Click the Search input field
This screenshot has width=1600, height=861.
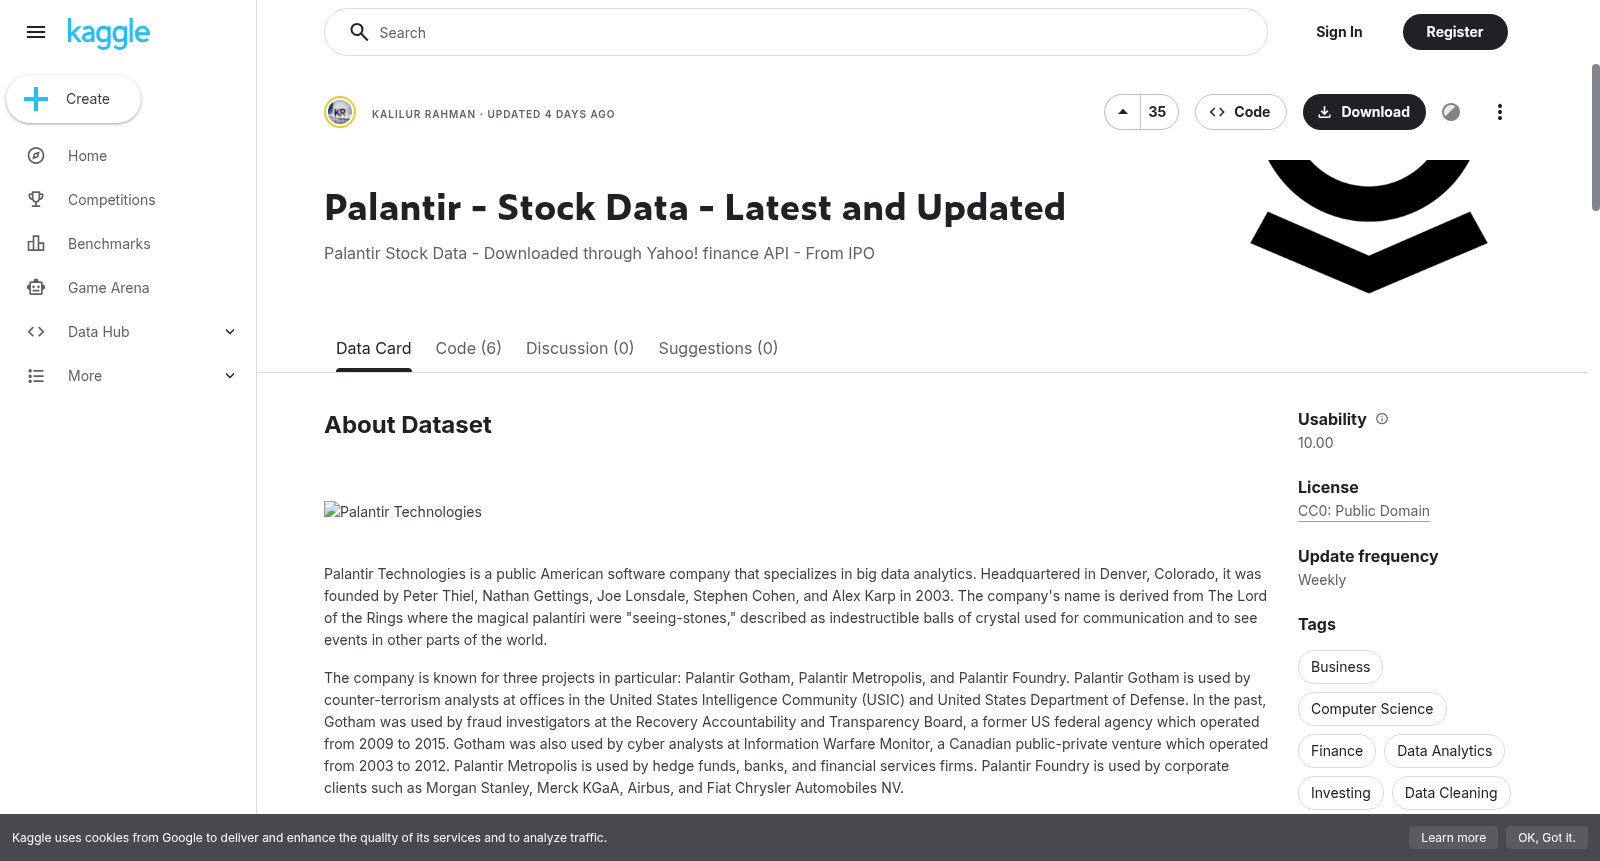coord(796,32)
